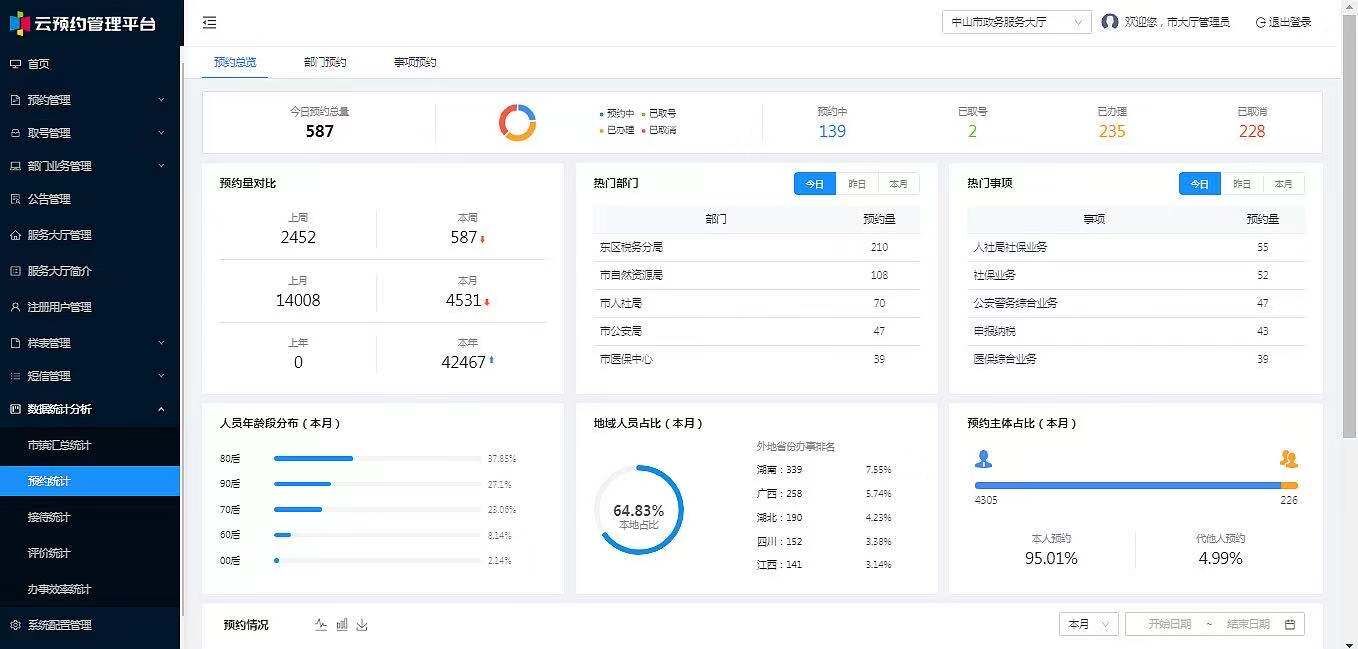Viewport: 1358px width, 649px height.
Task: Click the calendar icon in date range field
Action: (1290, 624)
